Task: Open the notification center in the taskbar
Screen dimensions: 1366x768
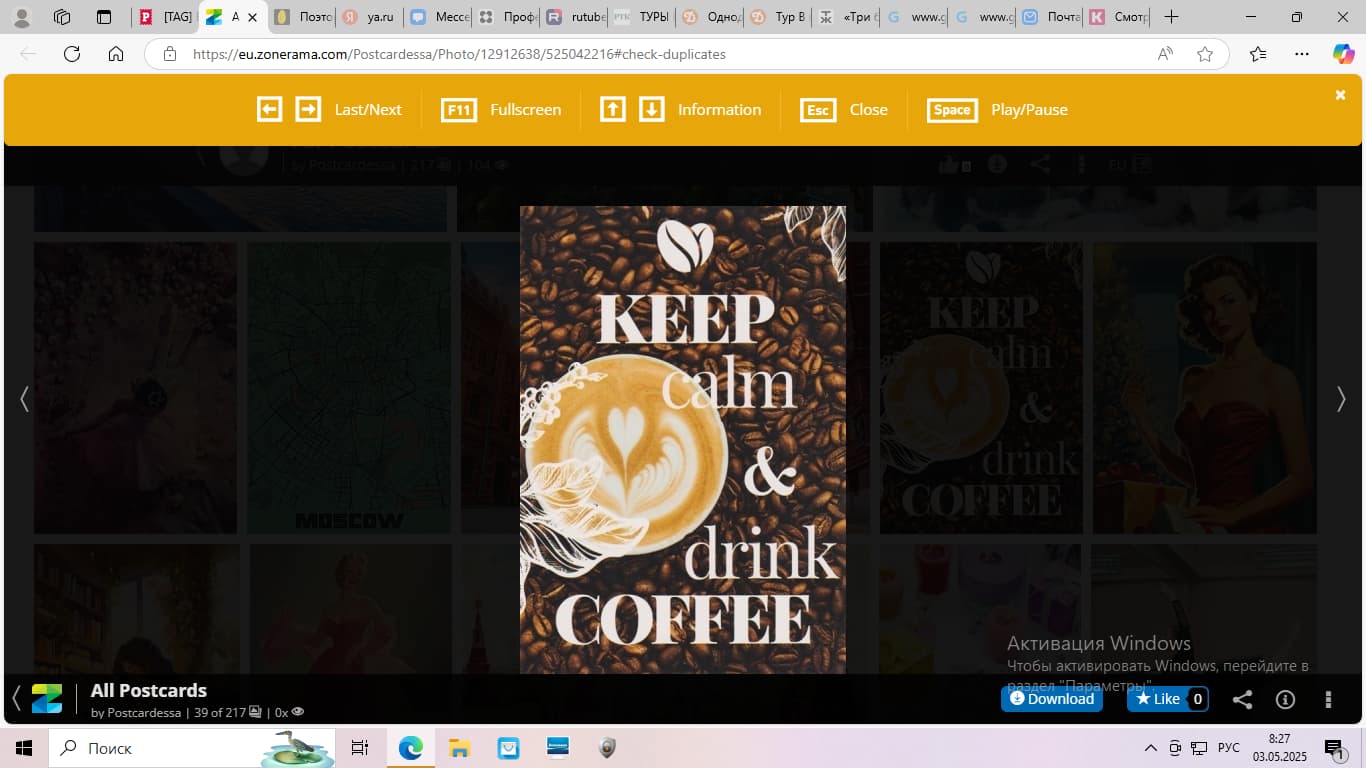Action: pyautogui.click(x=1333, y=748)
